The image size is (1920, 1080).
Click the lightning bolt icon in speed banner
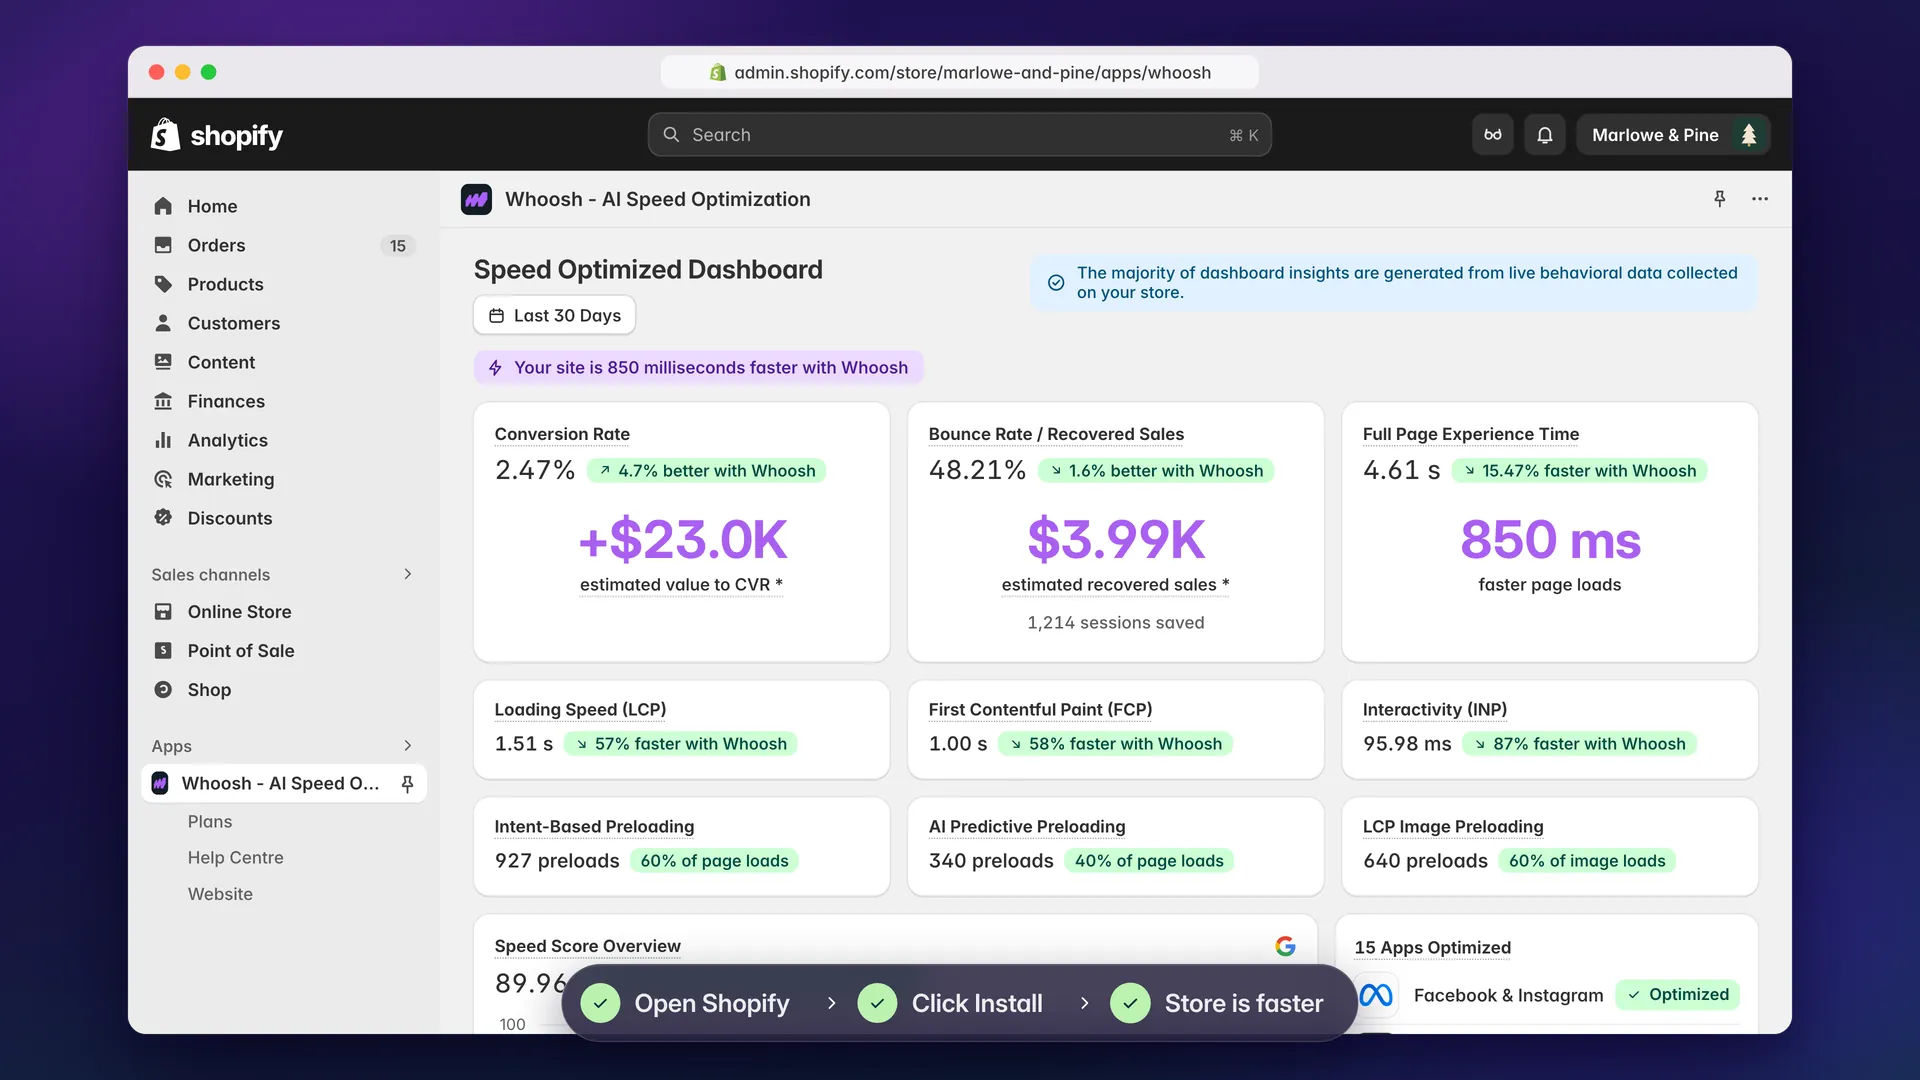click(495, 368)
